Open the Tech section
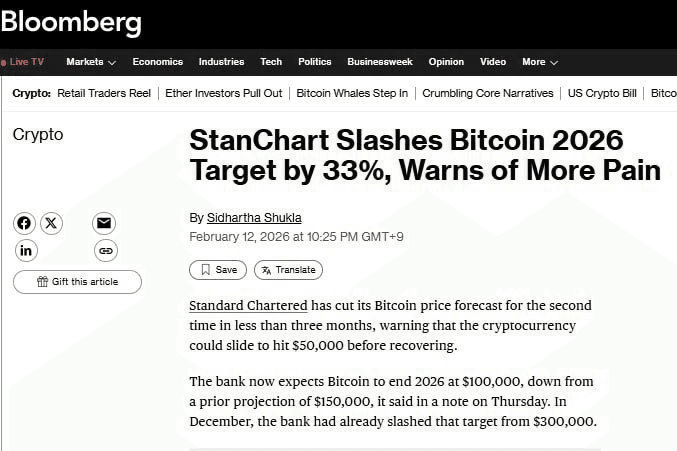677x451 pixels. coord(271,62)
